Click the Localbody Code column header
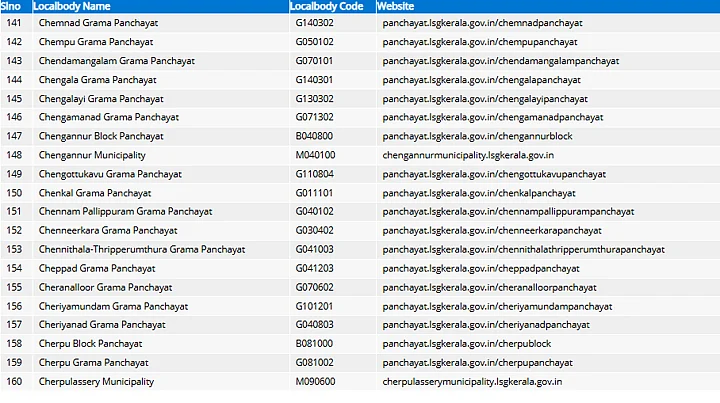Screen dimensions: 720x403 tap(326, 7)
